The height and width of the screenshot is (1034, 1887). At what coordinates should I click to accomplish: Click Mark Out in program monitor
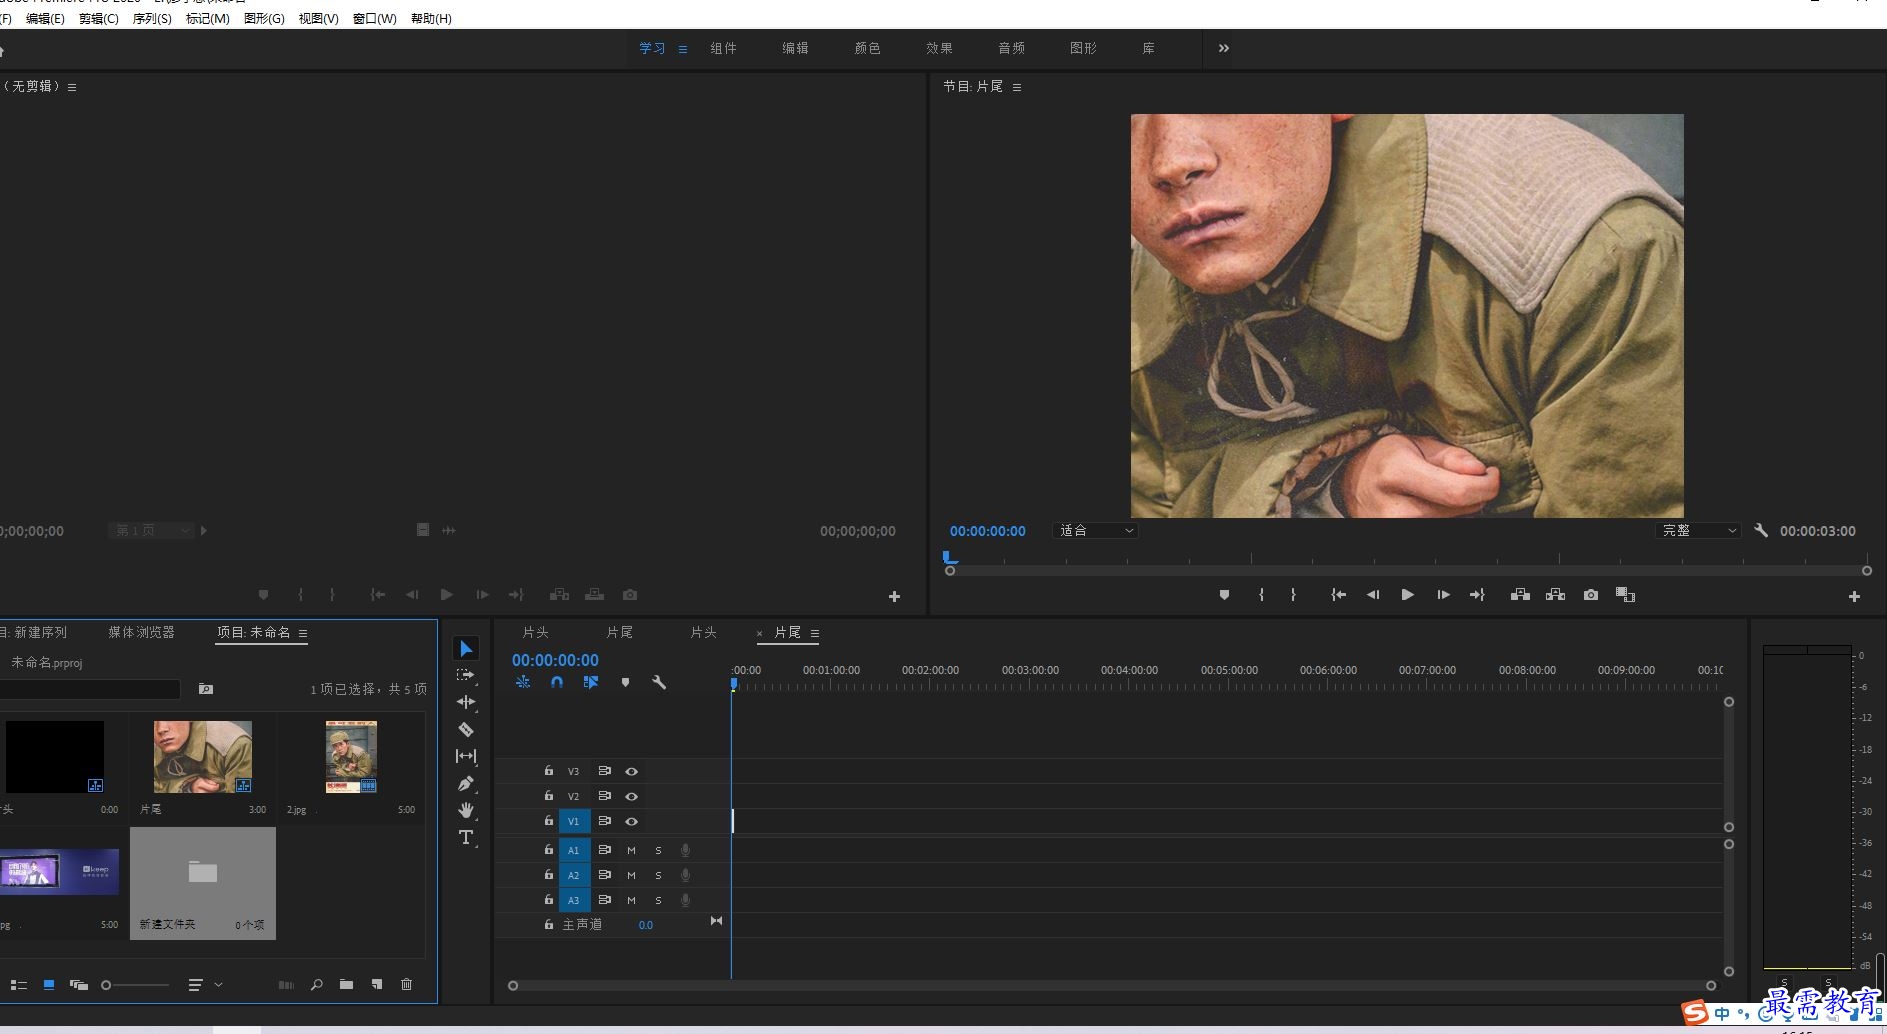point(1293,595)
